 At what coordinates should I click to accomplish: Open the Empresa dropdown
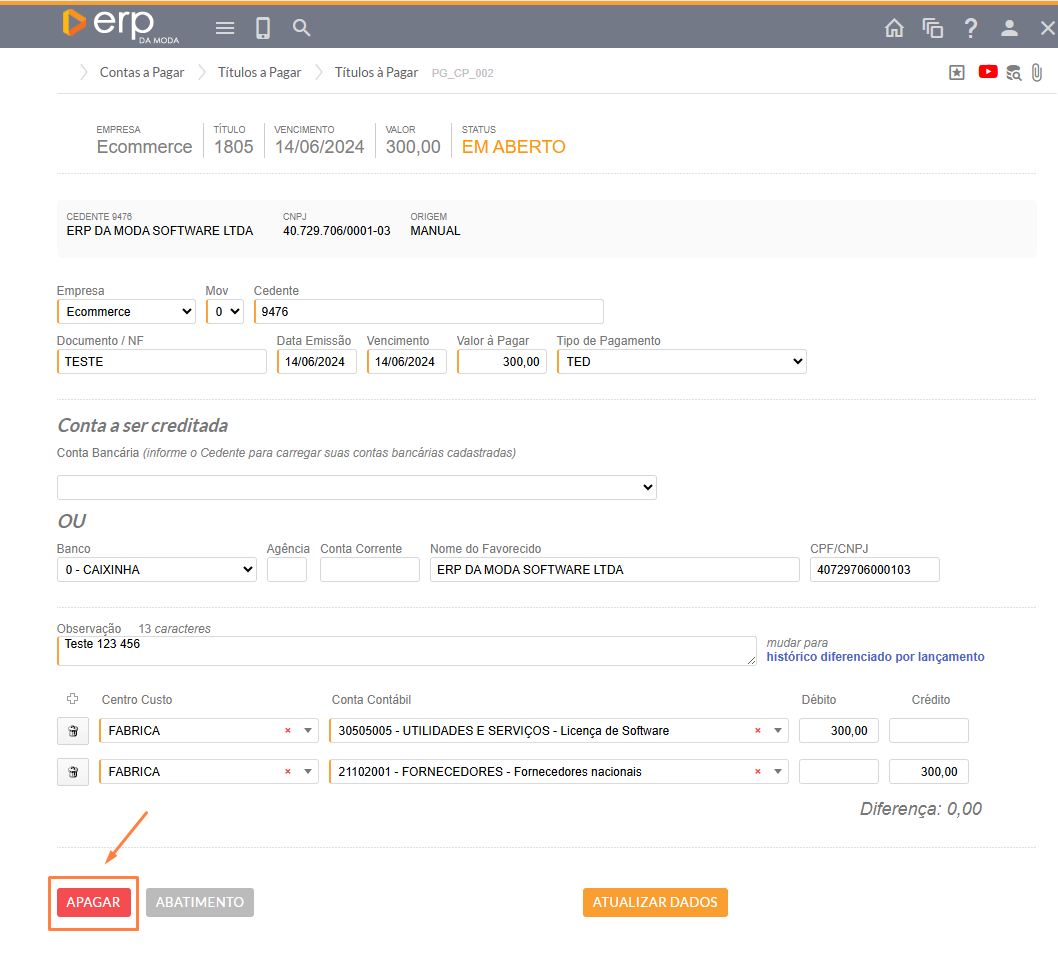point(126,312)
